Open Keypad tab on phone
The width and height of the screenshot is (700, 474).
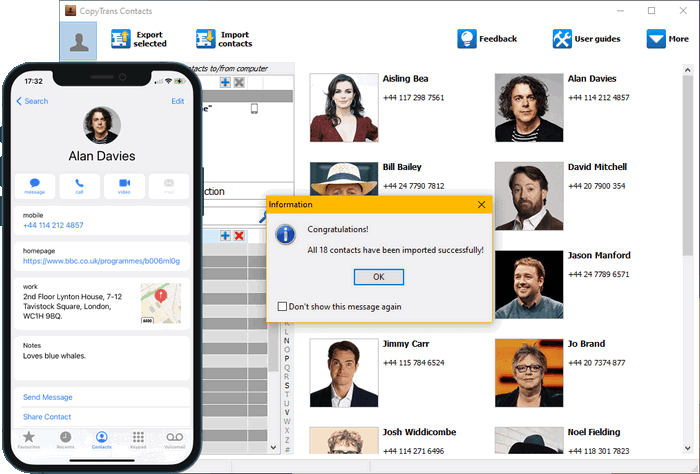pos(138,440)
